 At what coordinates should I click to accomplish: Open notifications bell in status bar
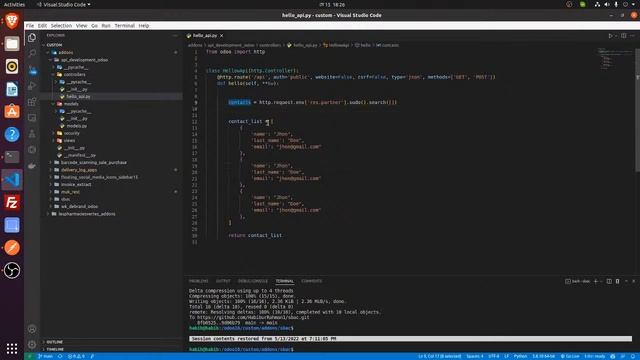tap(632, 356)
